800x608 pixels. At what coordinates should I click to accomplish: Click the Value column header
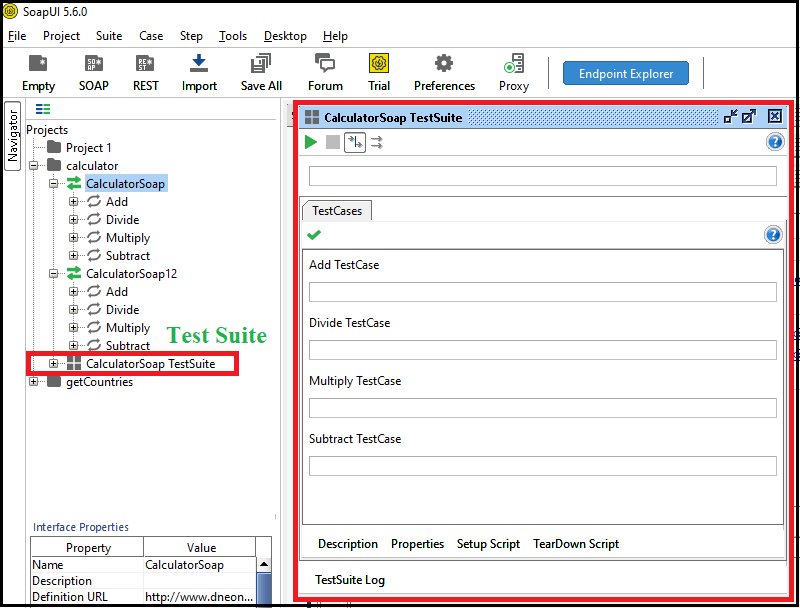(x=201, y=547)
